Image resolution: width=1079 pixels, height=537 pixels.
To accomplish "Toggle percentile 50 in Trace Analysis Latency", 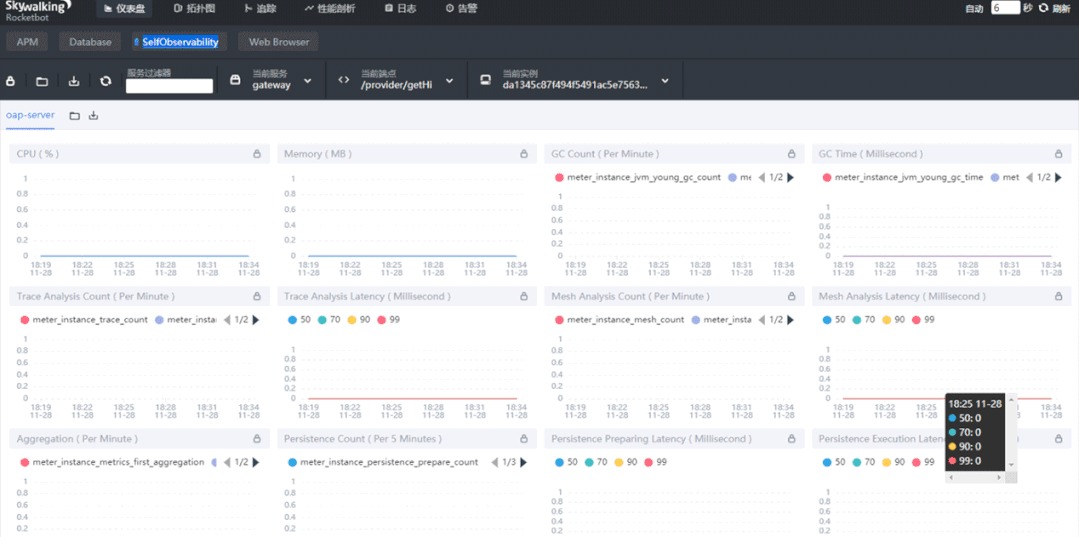I will (x=299, y=320).
